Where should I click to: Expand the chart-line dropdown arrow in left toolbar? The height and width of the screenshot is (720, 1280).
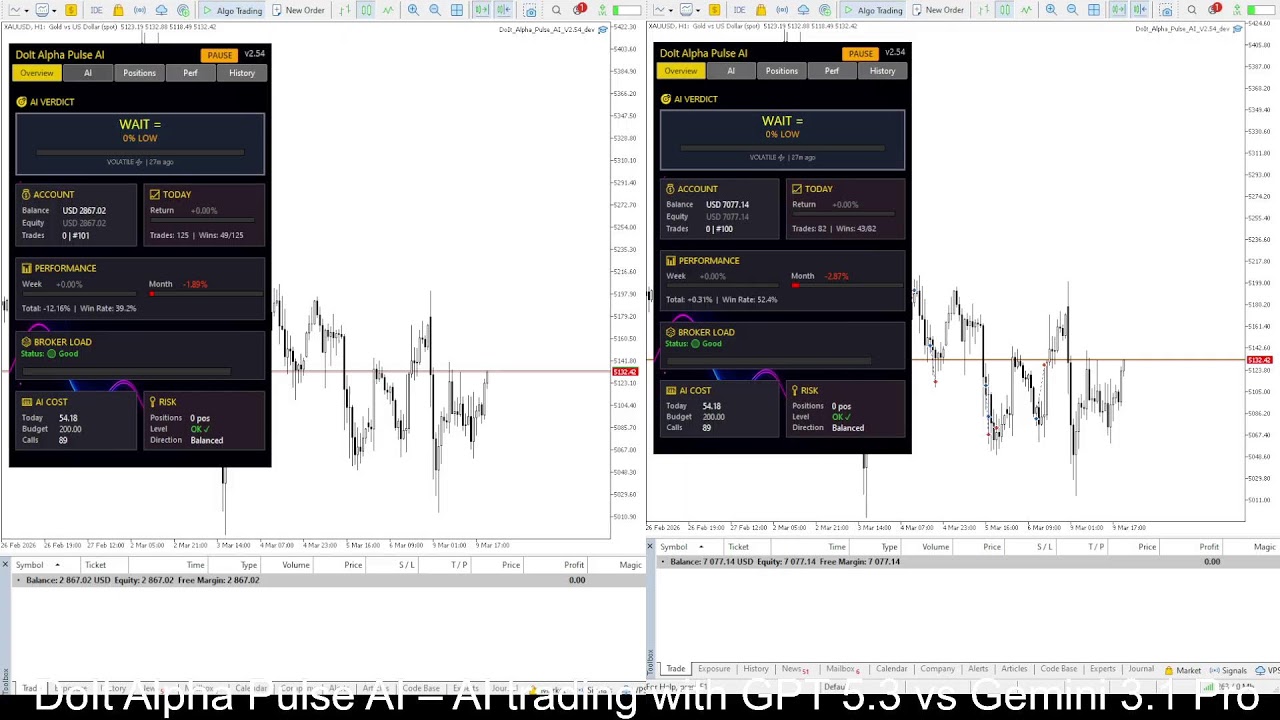26,10
